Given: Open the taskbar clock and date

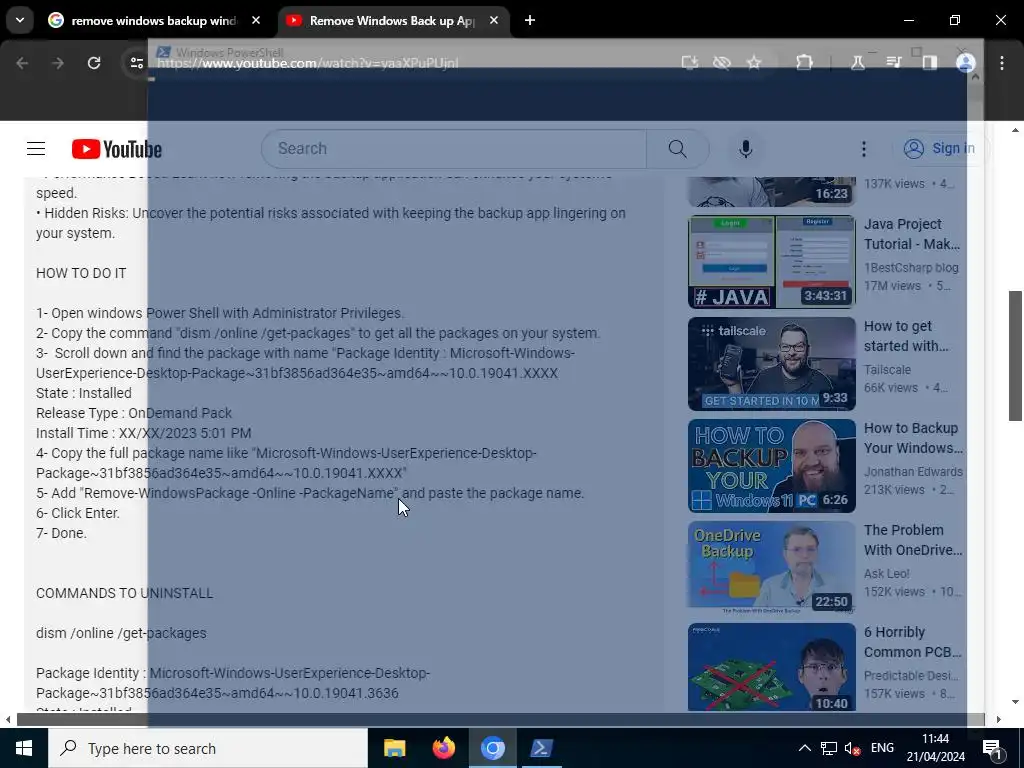Looking at the screenshot, I should 935,748.
